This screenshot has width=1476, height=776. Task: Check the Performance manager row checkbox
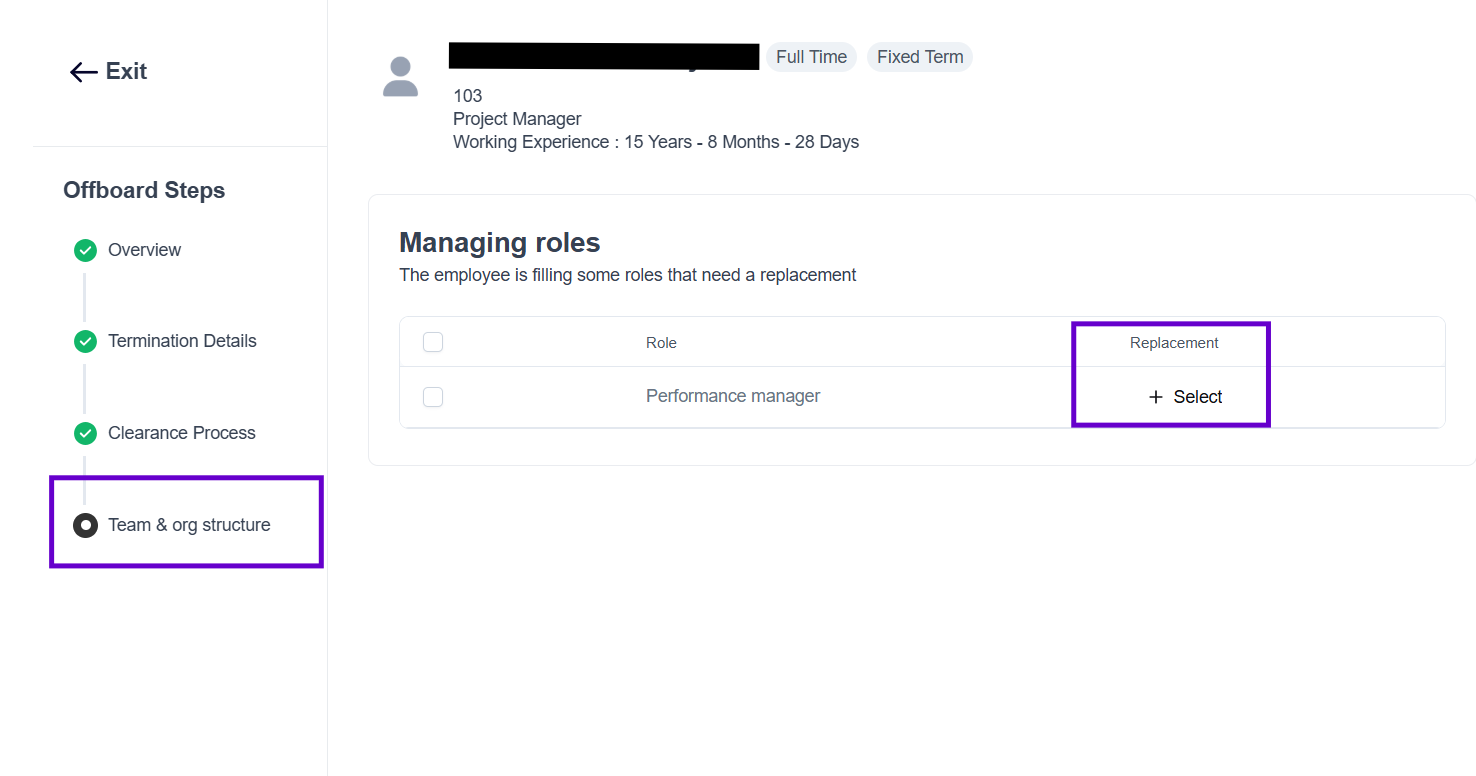(x=433, y=397)
